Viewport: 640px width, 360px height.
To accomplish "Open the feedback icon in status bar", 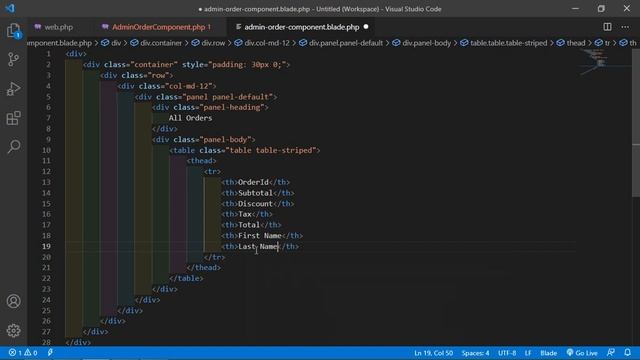I will coord(611,353).
